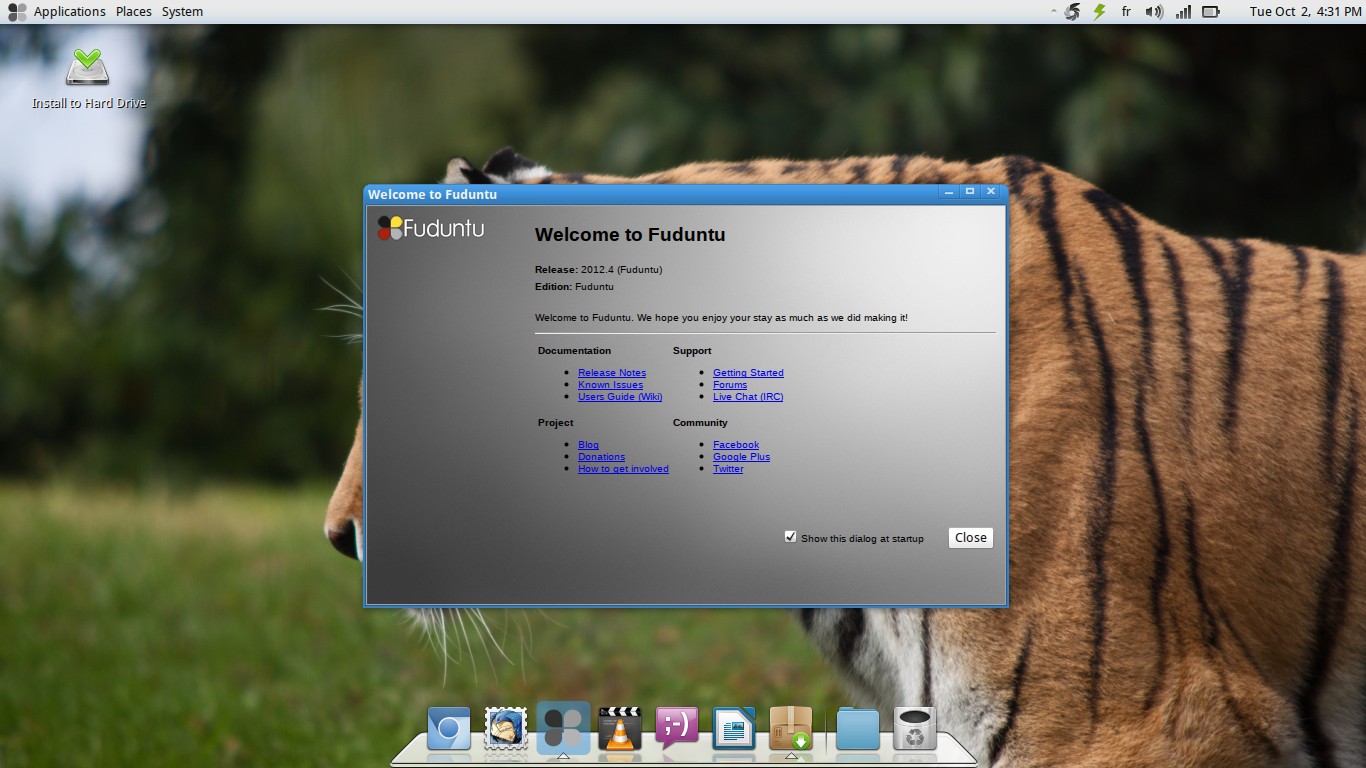
Task: Click the Welcome to Fuduntu heading
Action: [630, 235]
